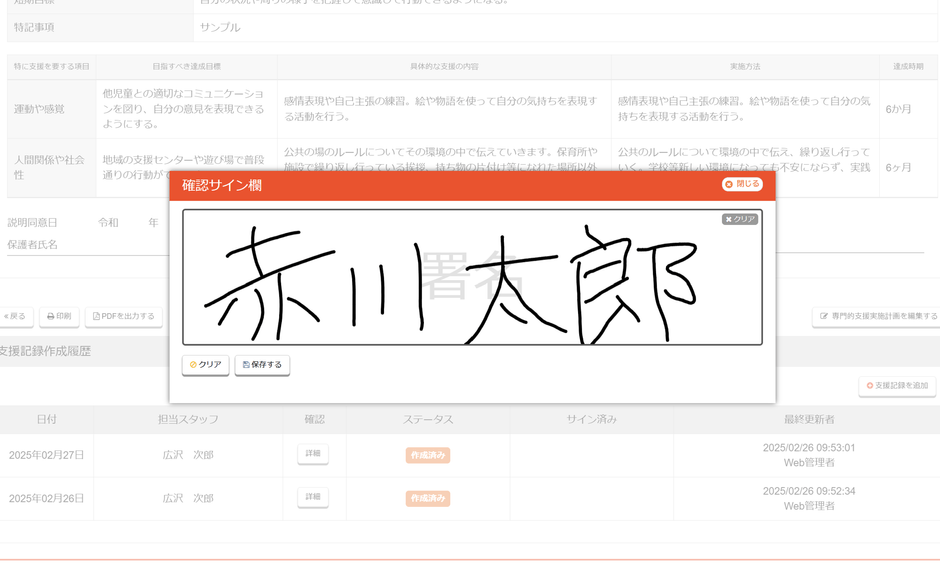This screenshot has width=940, height=565.
Task: Click the 担当スタッフ column header
Action: (x=188, y=419)
